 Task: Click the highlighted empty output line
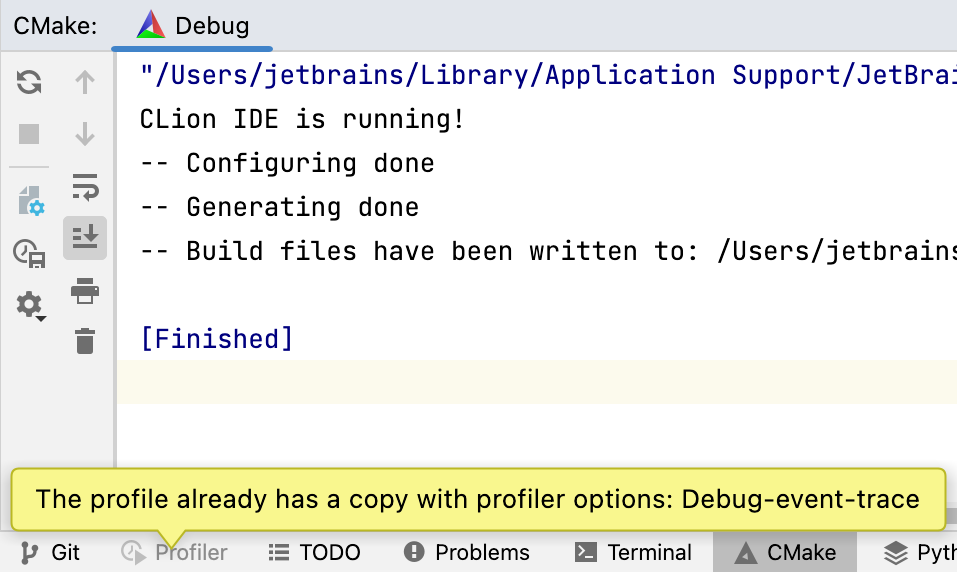536,382
